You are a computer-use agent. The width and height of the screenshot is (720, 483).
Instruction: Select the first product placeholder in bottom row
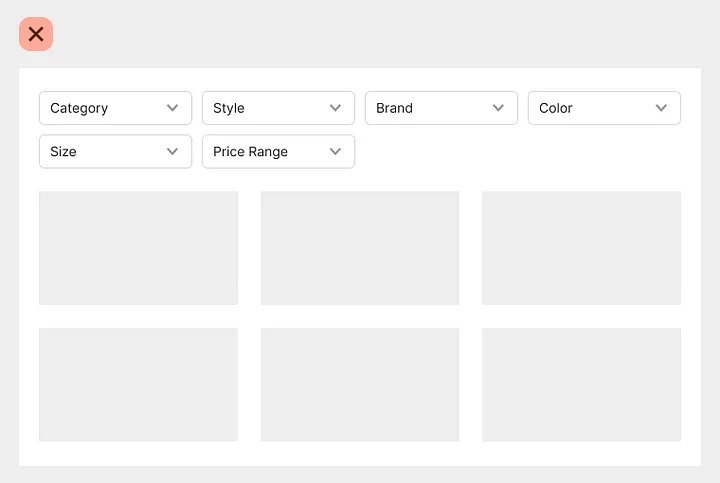pos(138,385)
